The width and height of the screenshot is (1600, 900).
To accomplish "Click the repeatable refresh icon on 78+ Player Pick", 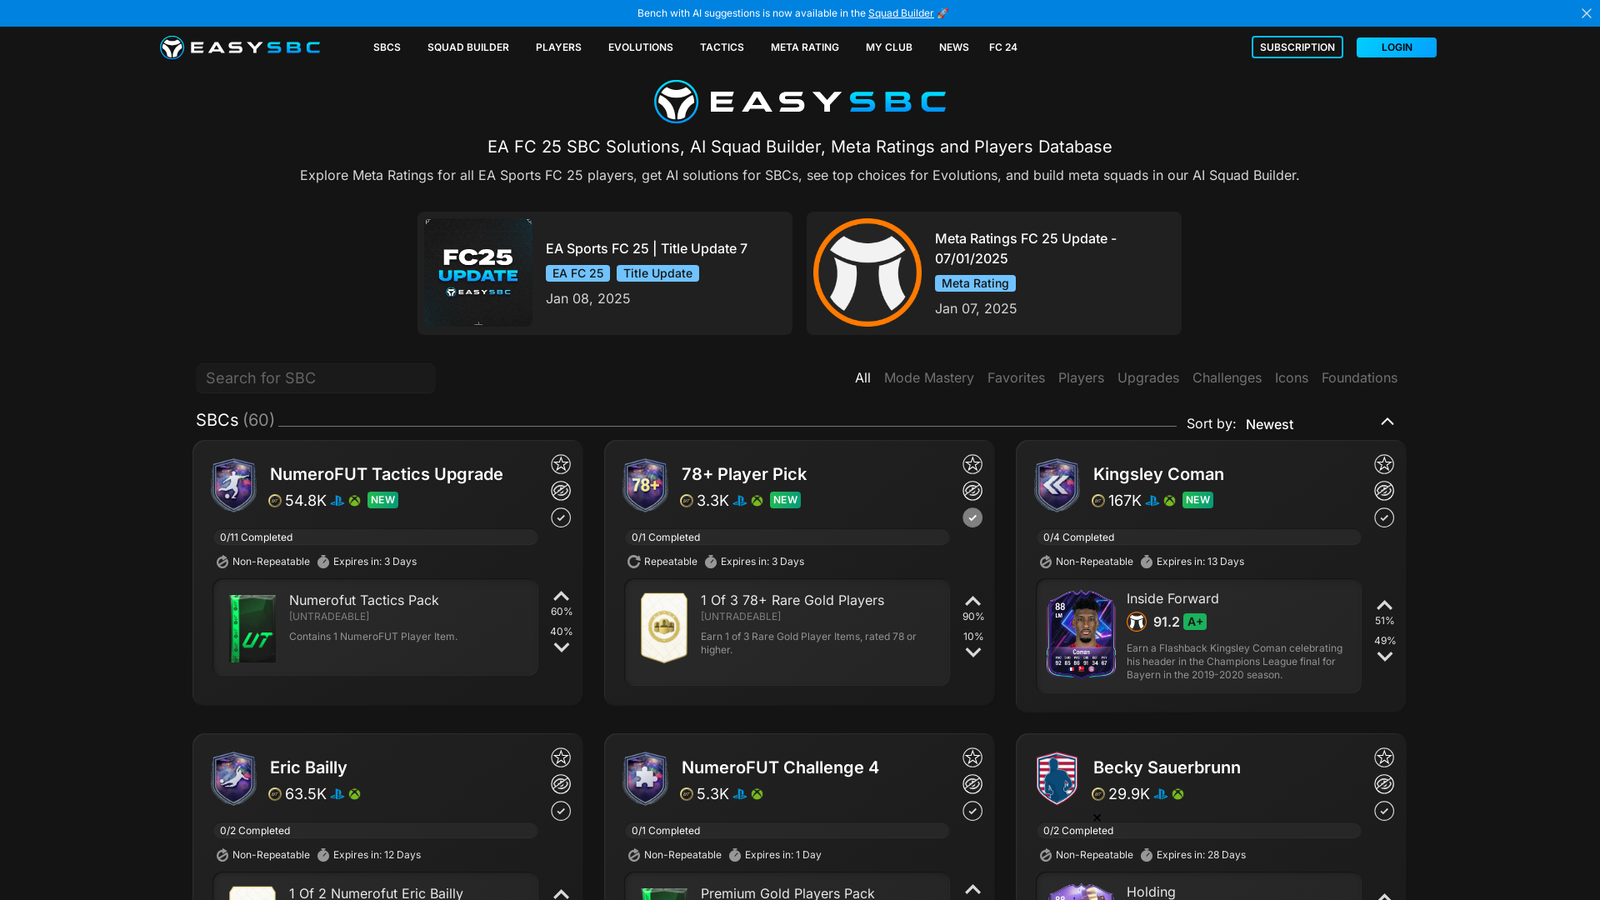I will click(634, 561).
